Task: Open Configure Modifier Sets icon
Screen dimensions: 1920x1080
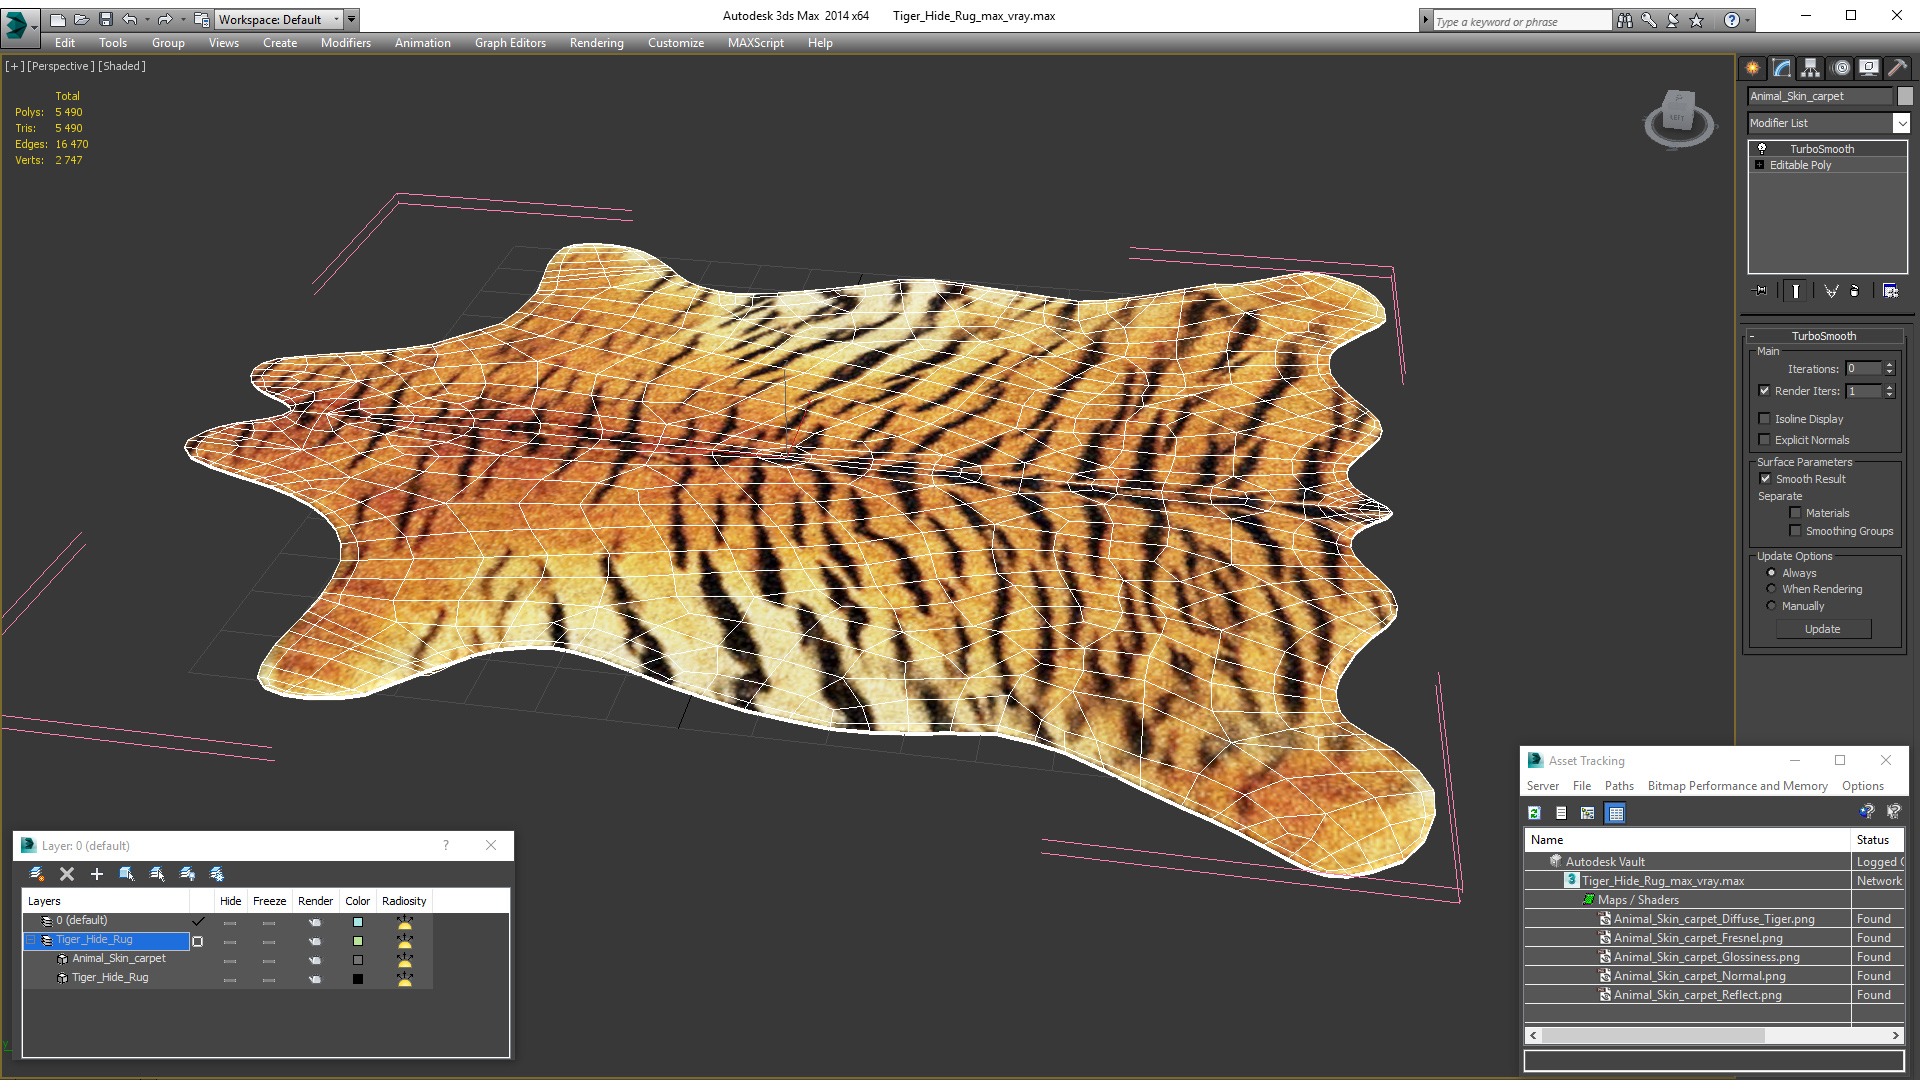Action: (1890, 291)
